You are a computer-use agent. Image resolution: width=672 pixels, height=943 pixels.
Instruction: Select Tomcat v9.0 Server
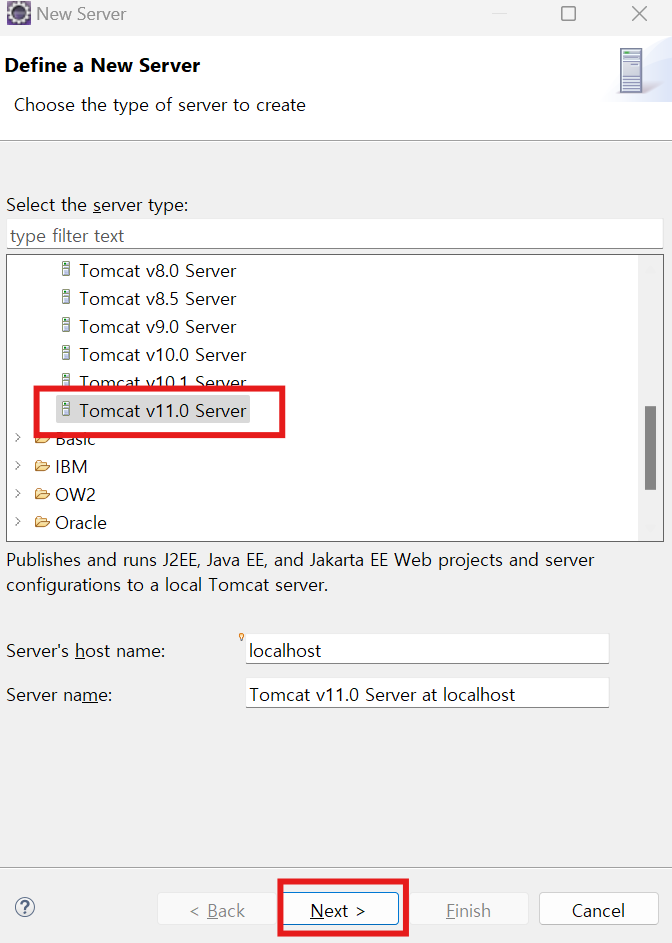157,327
